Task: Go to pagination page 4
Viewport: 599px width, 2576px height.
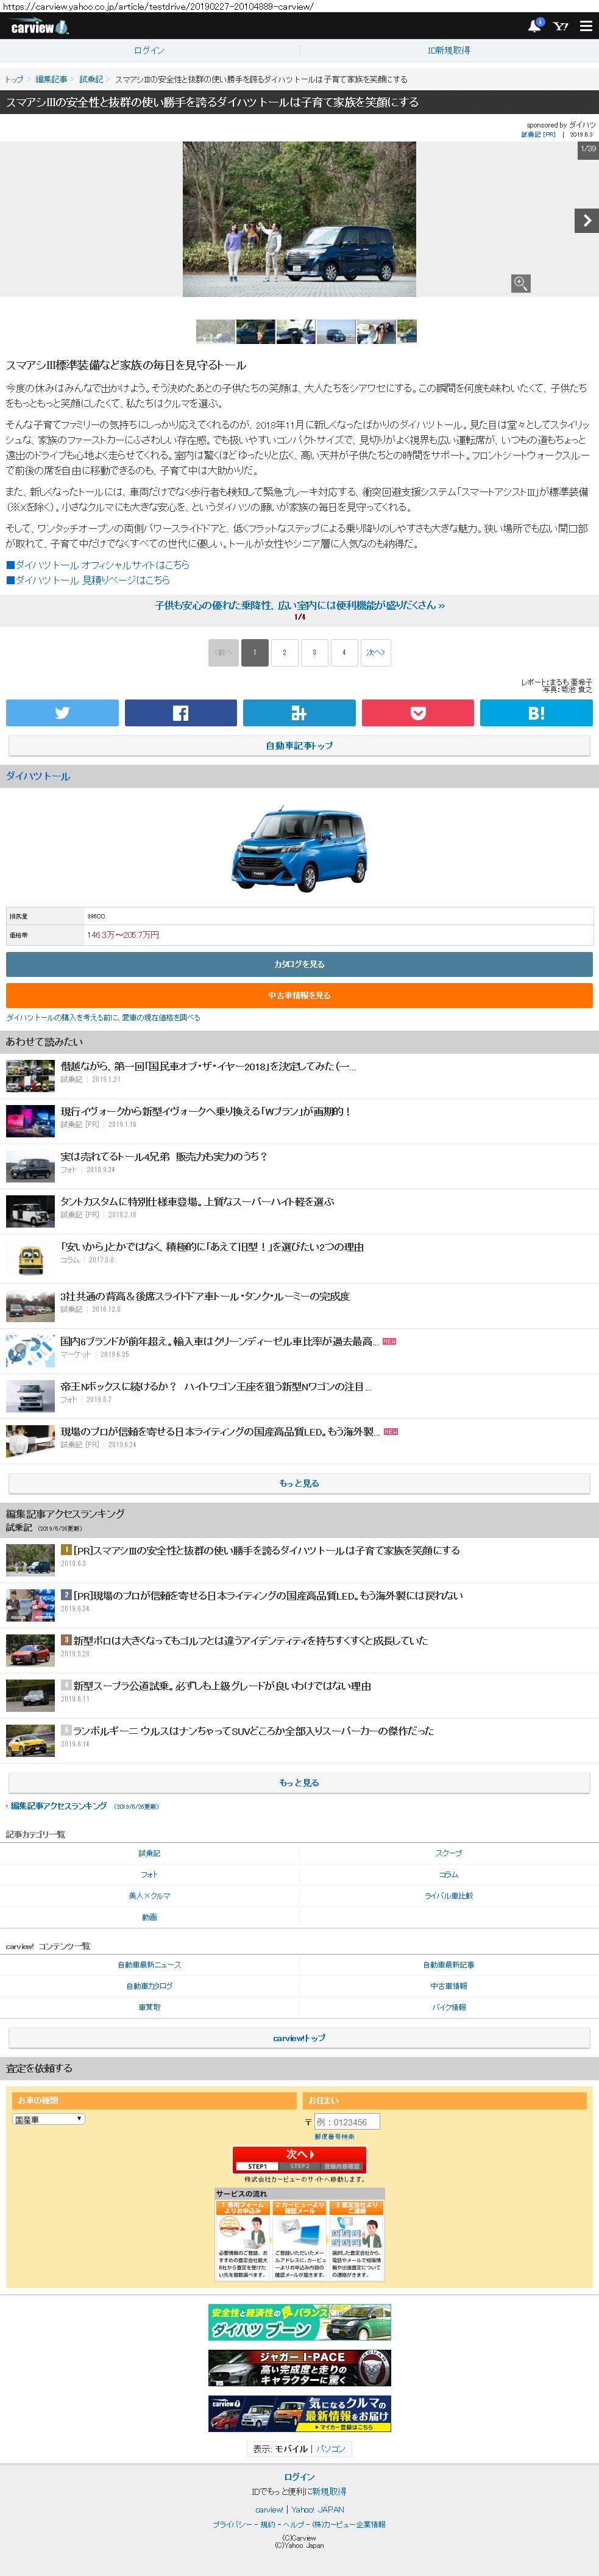Action: [344, 652]
